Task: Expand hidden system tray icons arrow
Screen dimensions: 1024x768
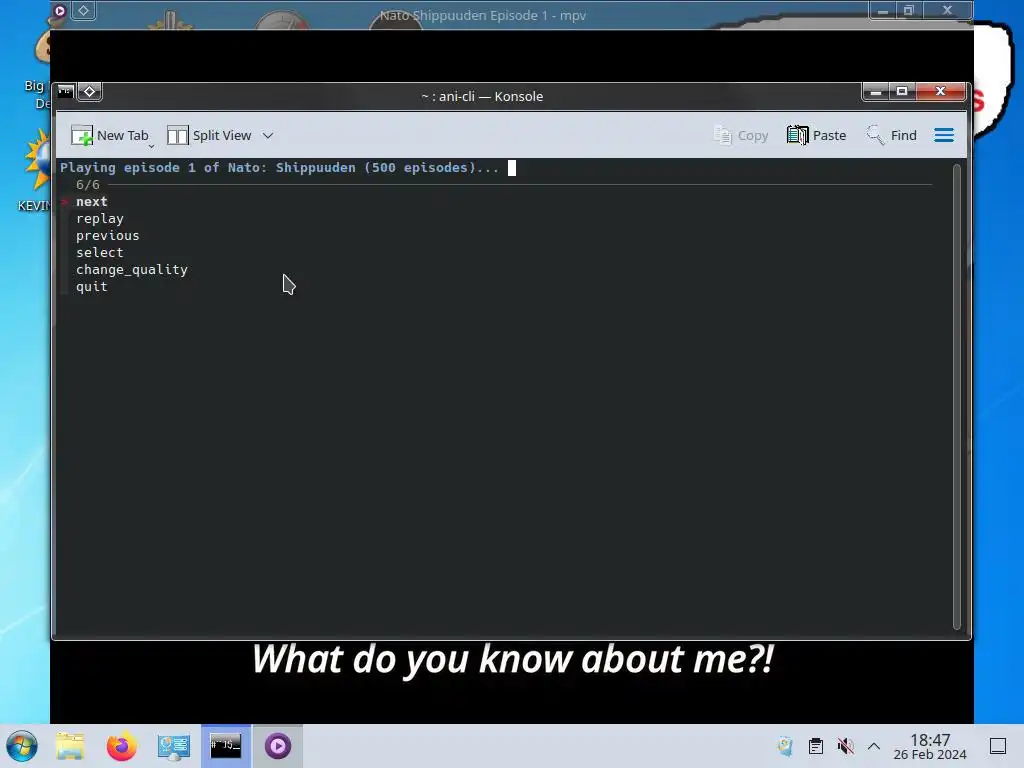Action: [x=874, y=746]
